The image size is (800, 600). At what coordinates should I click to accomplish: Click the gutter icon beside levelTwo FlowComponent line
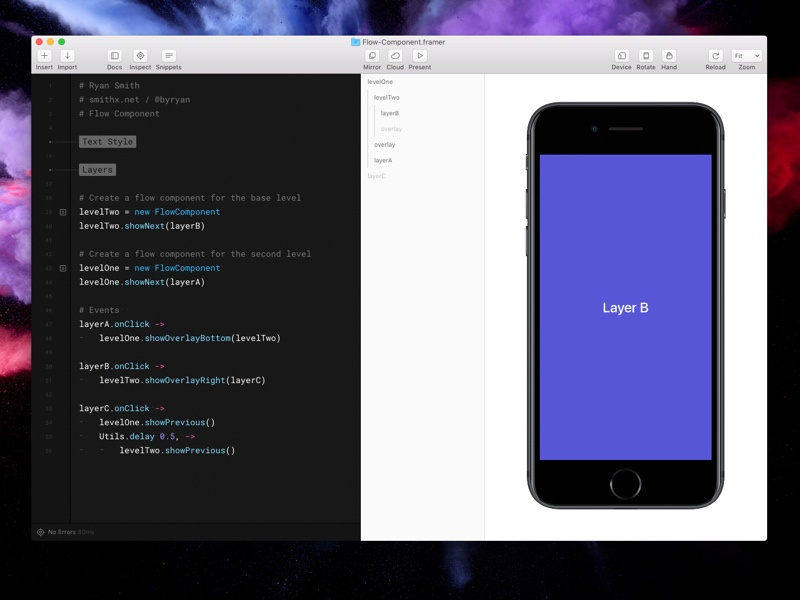(x=63, y=212)
